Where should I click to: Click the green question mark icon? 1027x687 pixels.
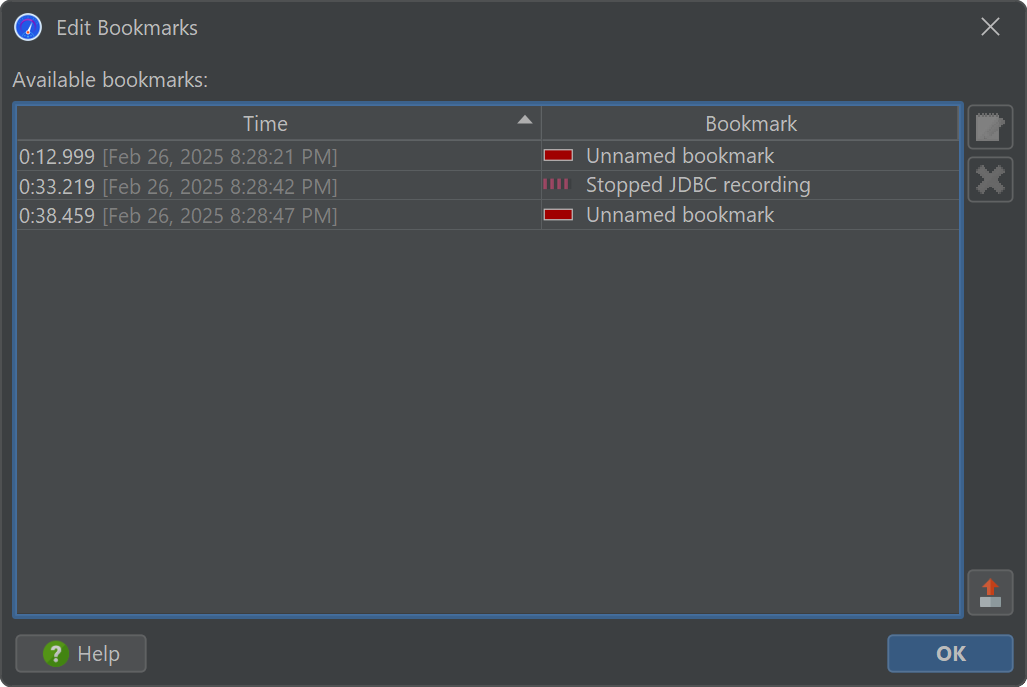pos(56,654)
